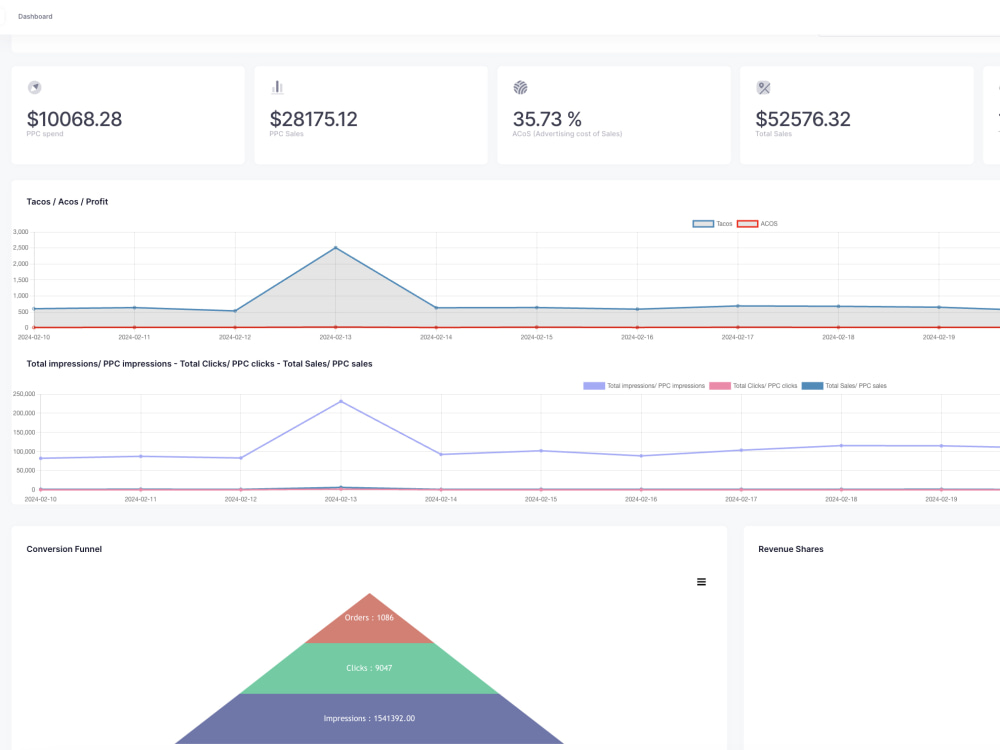Open the Dashboard breadcrumb link
1000x750 pixels.
35,16
